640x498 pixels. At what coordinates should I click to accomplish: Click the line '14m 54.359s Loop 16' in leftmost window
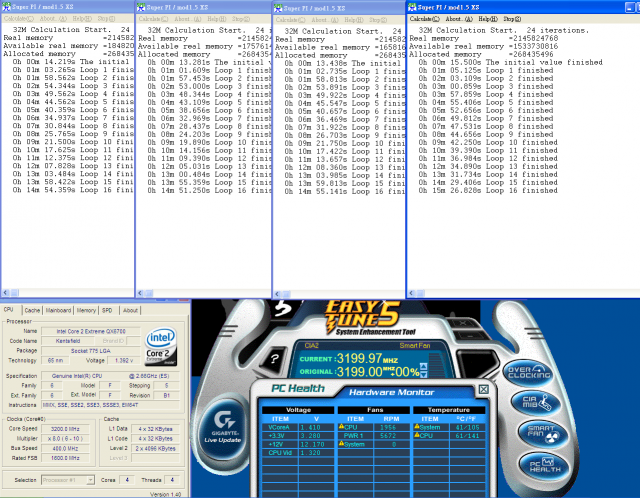[73, 190]
